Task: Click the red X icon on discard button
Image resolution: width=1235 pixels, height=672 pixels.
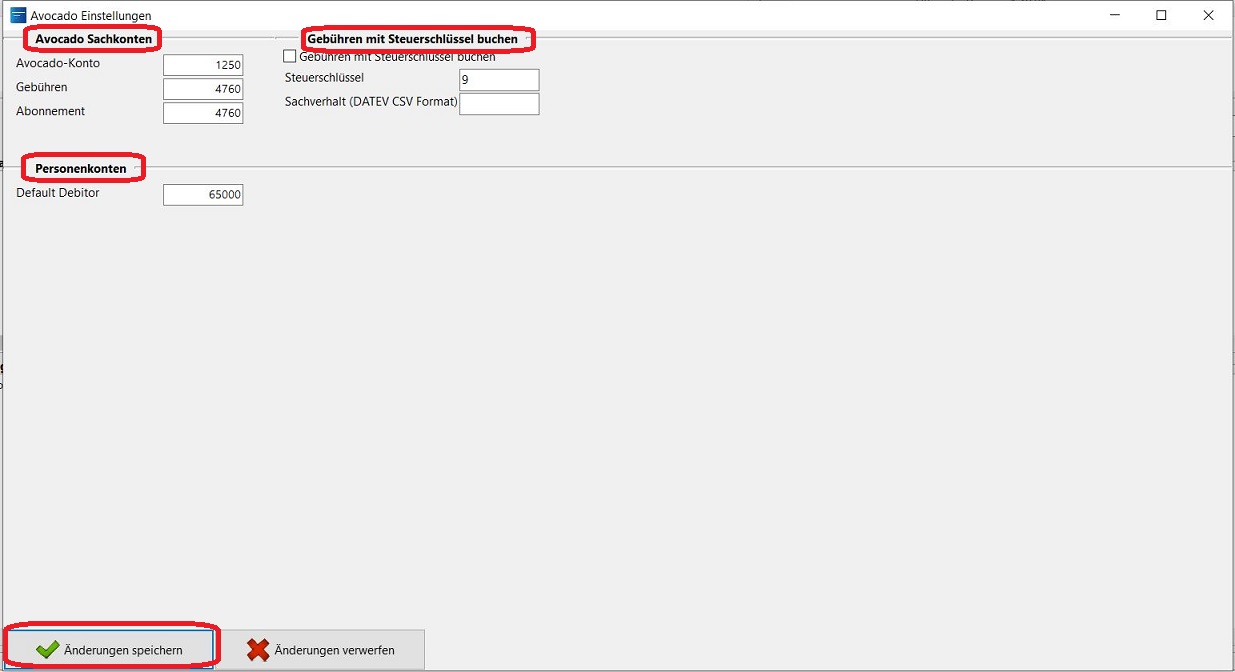Action: click(x=258, y=650)
